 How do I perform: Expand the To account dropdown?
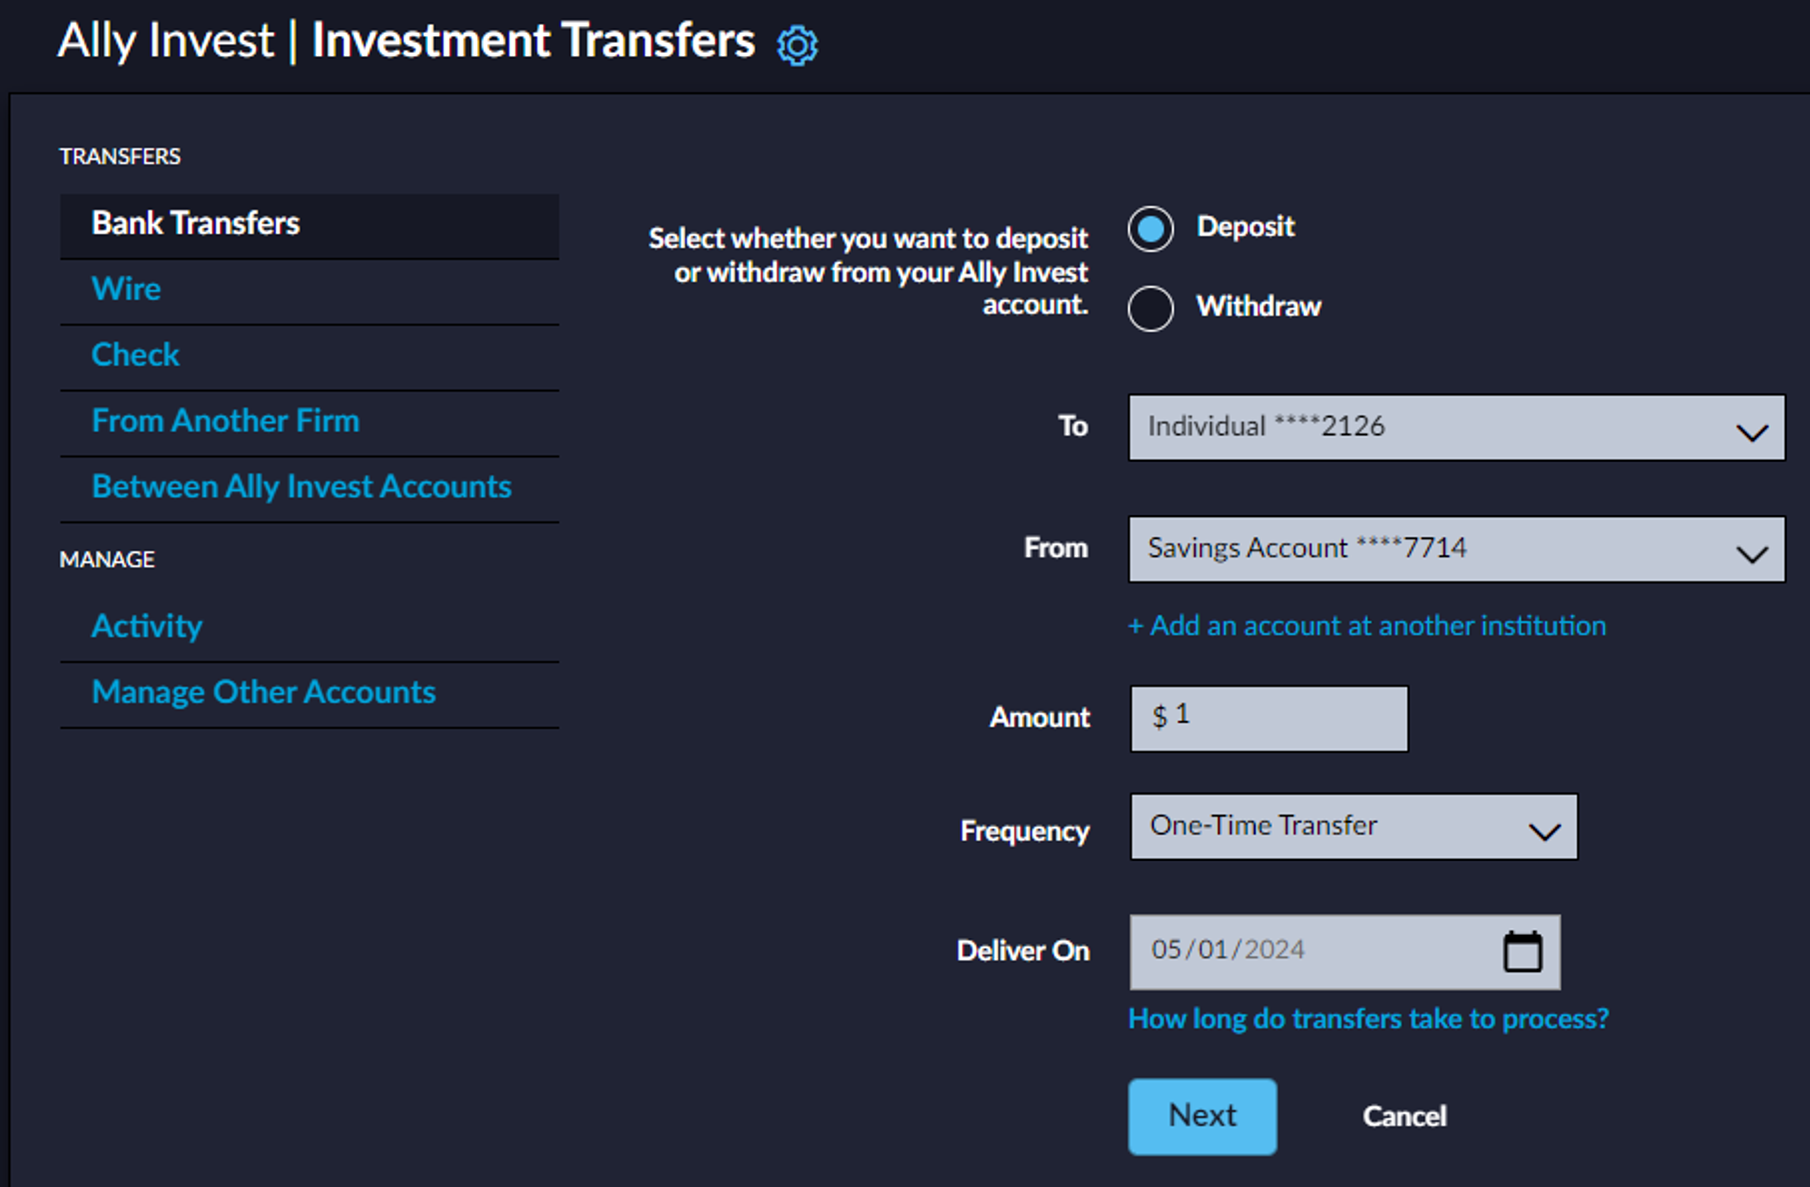click(x=1456, y=428)
